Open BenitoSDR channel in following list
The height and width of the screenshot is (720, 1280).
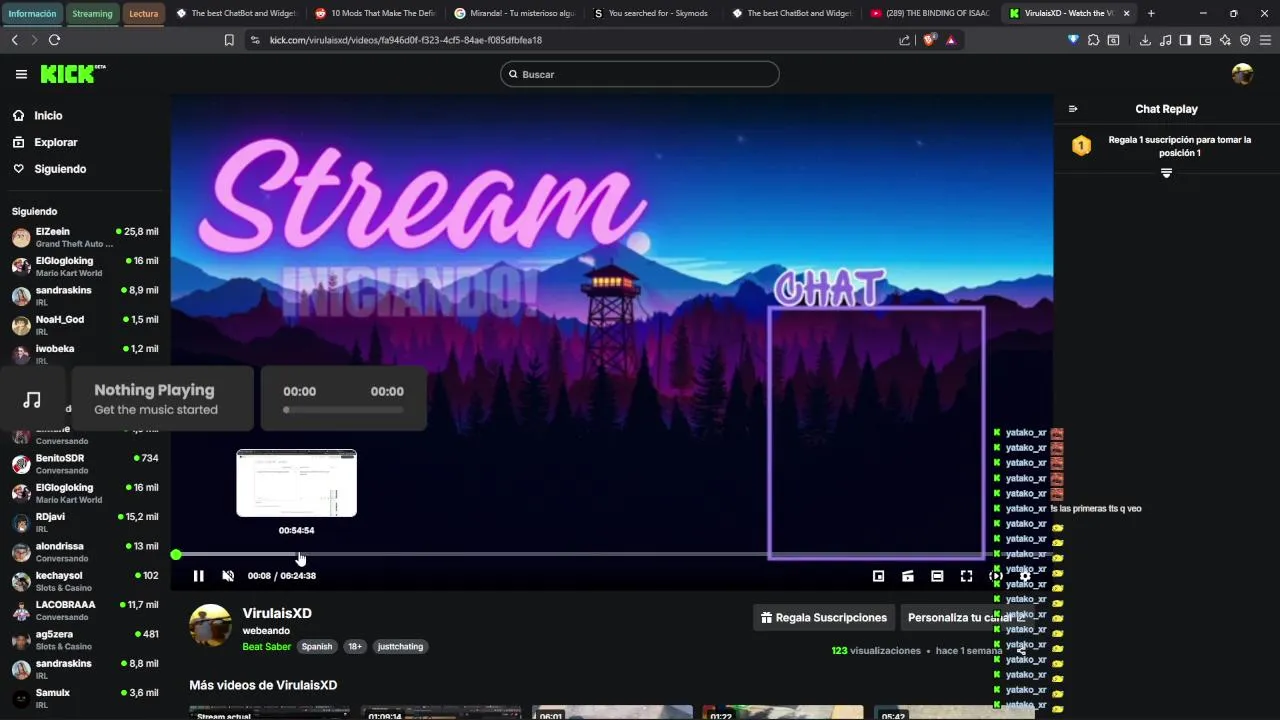(85, 464)
